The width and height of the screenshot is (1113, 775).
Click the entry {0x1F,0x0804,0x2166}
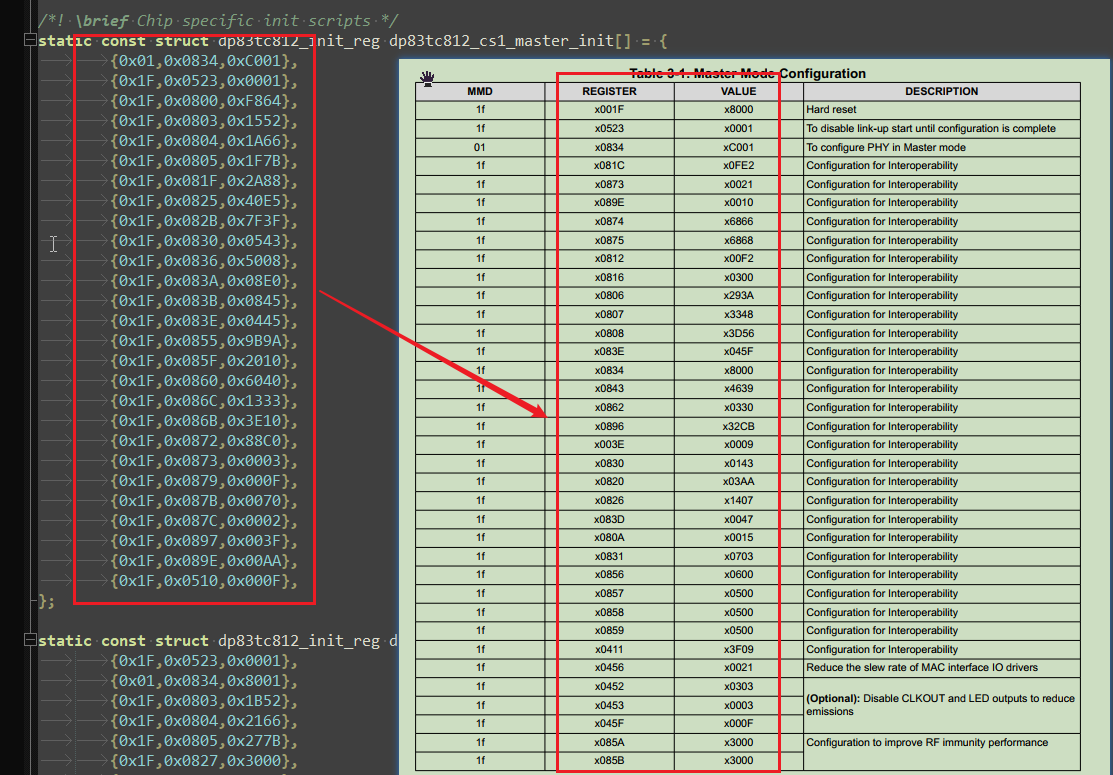pyautogui.click(x=204, y=720)
